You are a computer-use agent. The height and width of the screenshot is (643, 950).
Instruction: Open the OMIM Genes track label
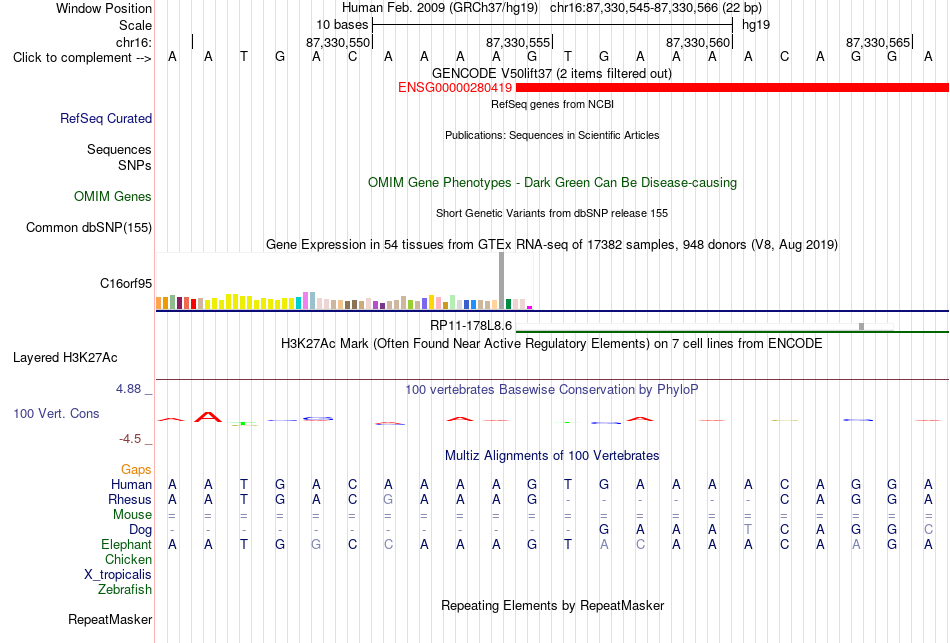113,196
